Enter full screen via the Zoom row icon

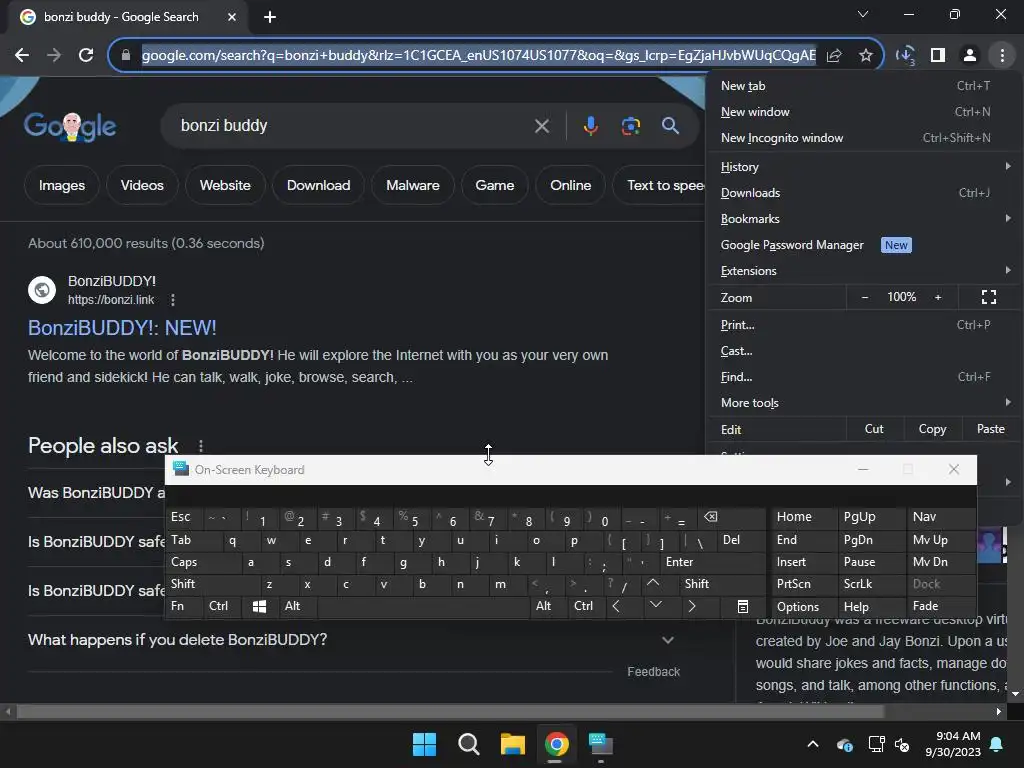[x=989, y=298]
